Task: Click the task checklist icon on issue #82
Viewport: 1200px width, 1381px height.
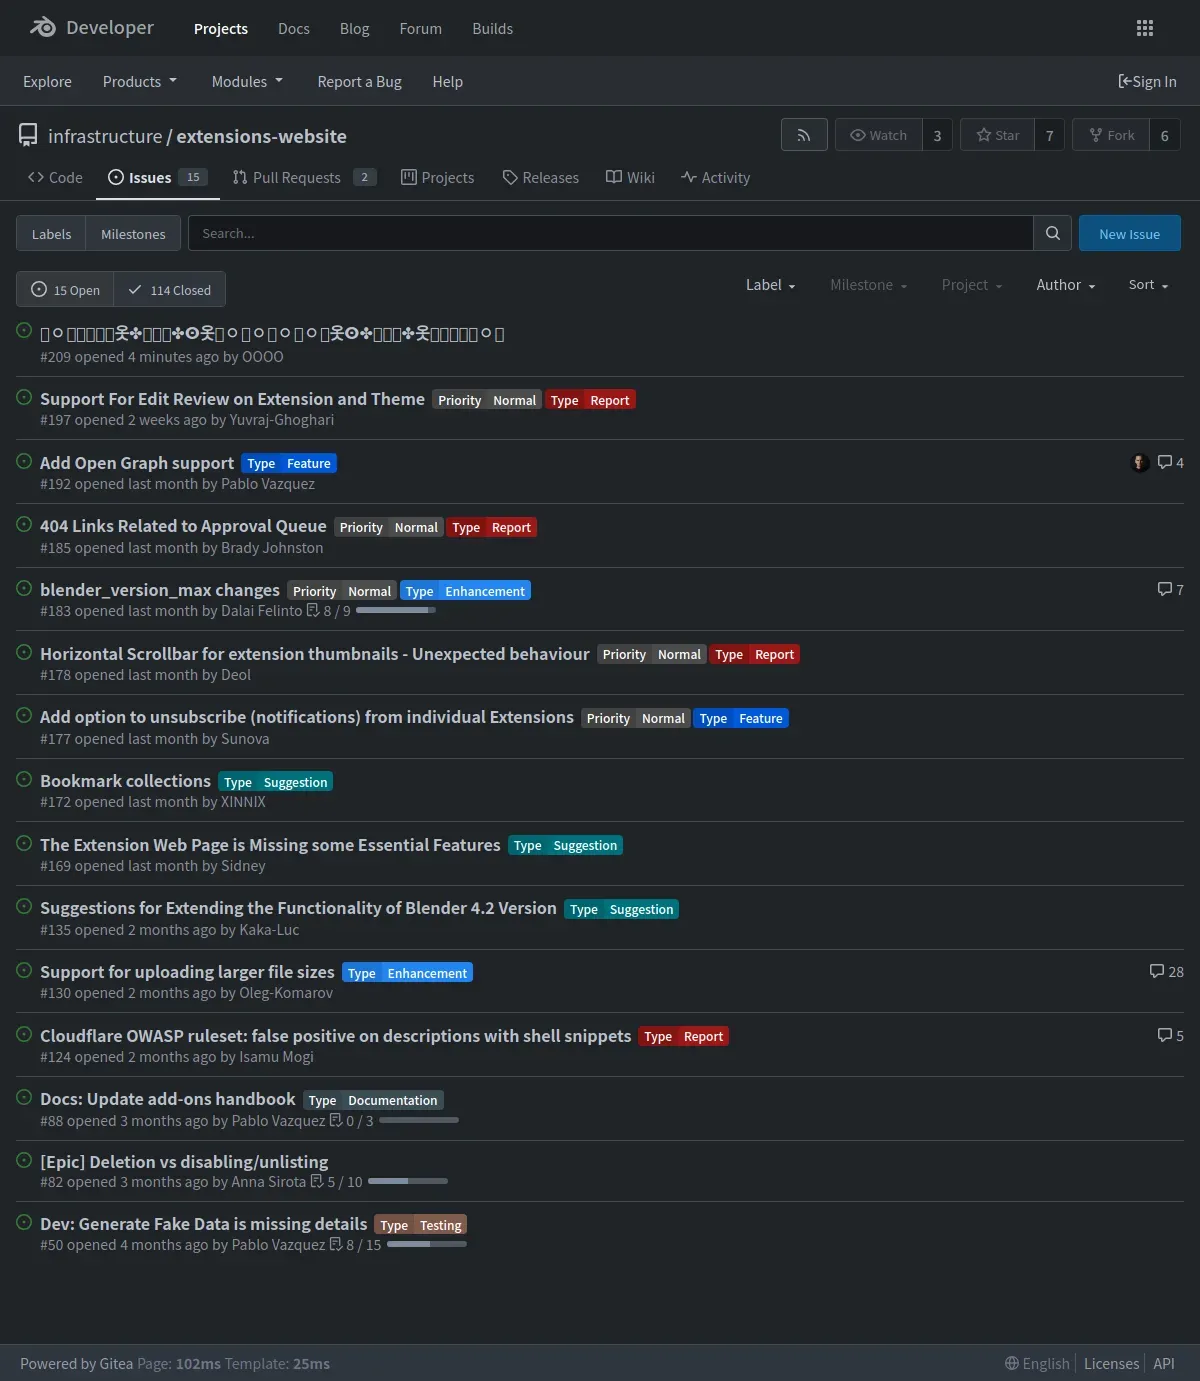Action: click(x=317, y=1181)
